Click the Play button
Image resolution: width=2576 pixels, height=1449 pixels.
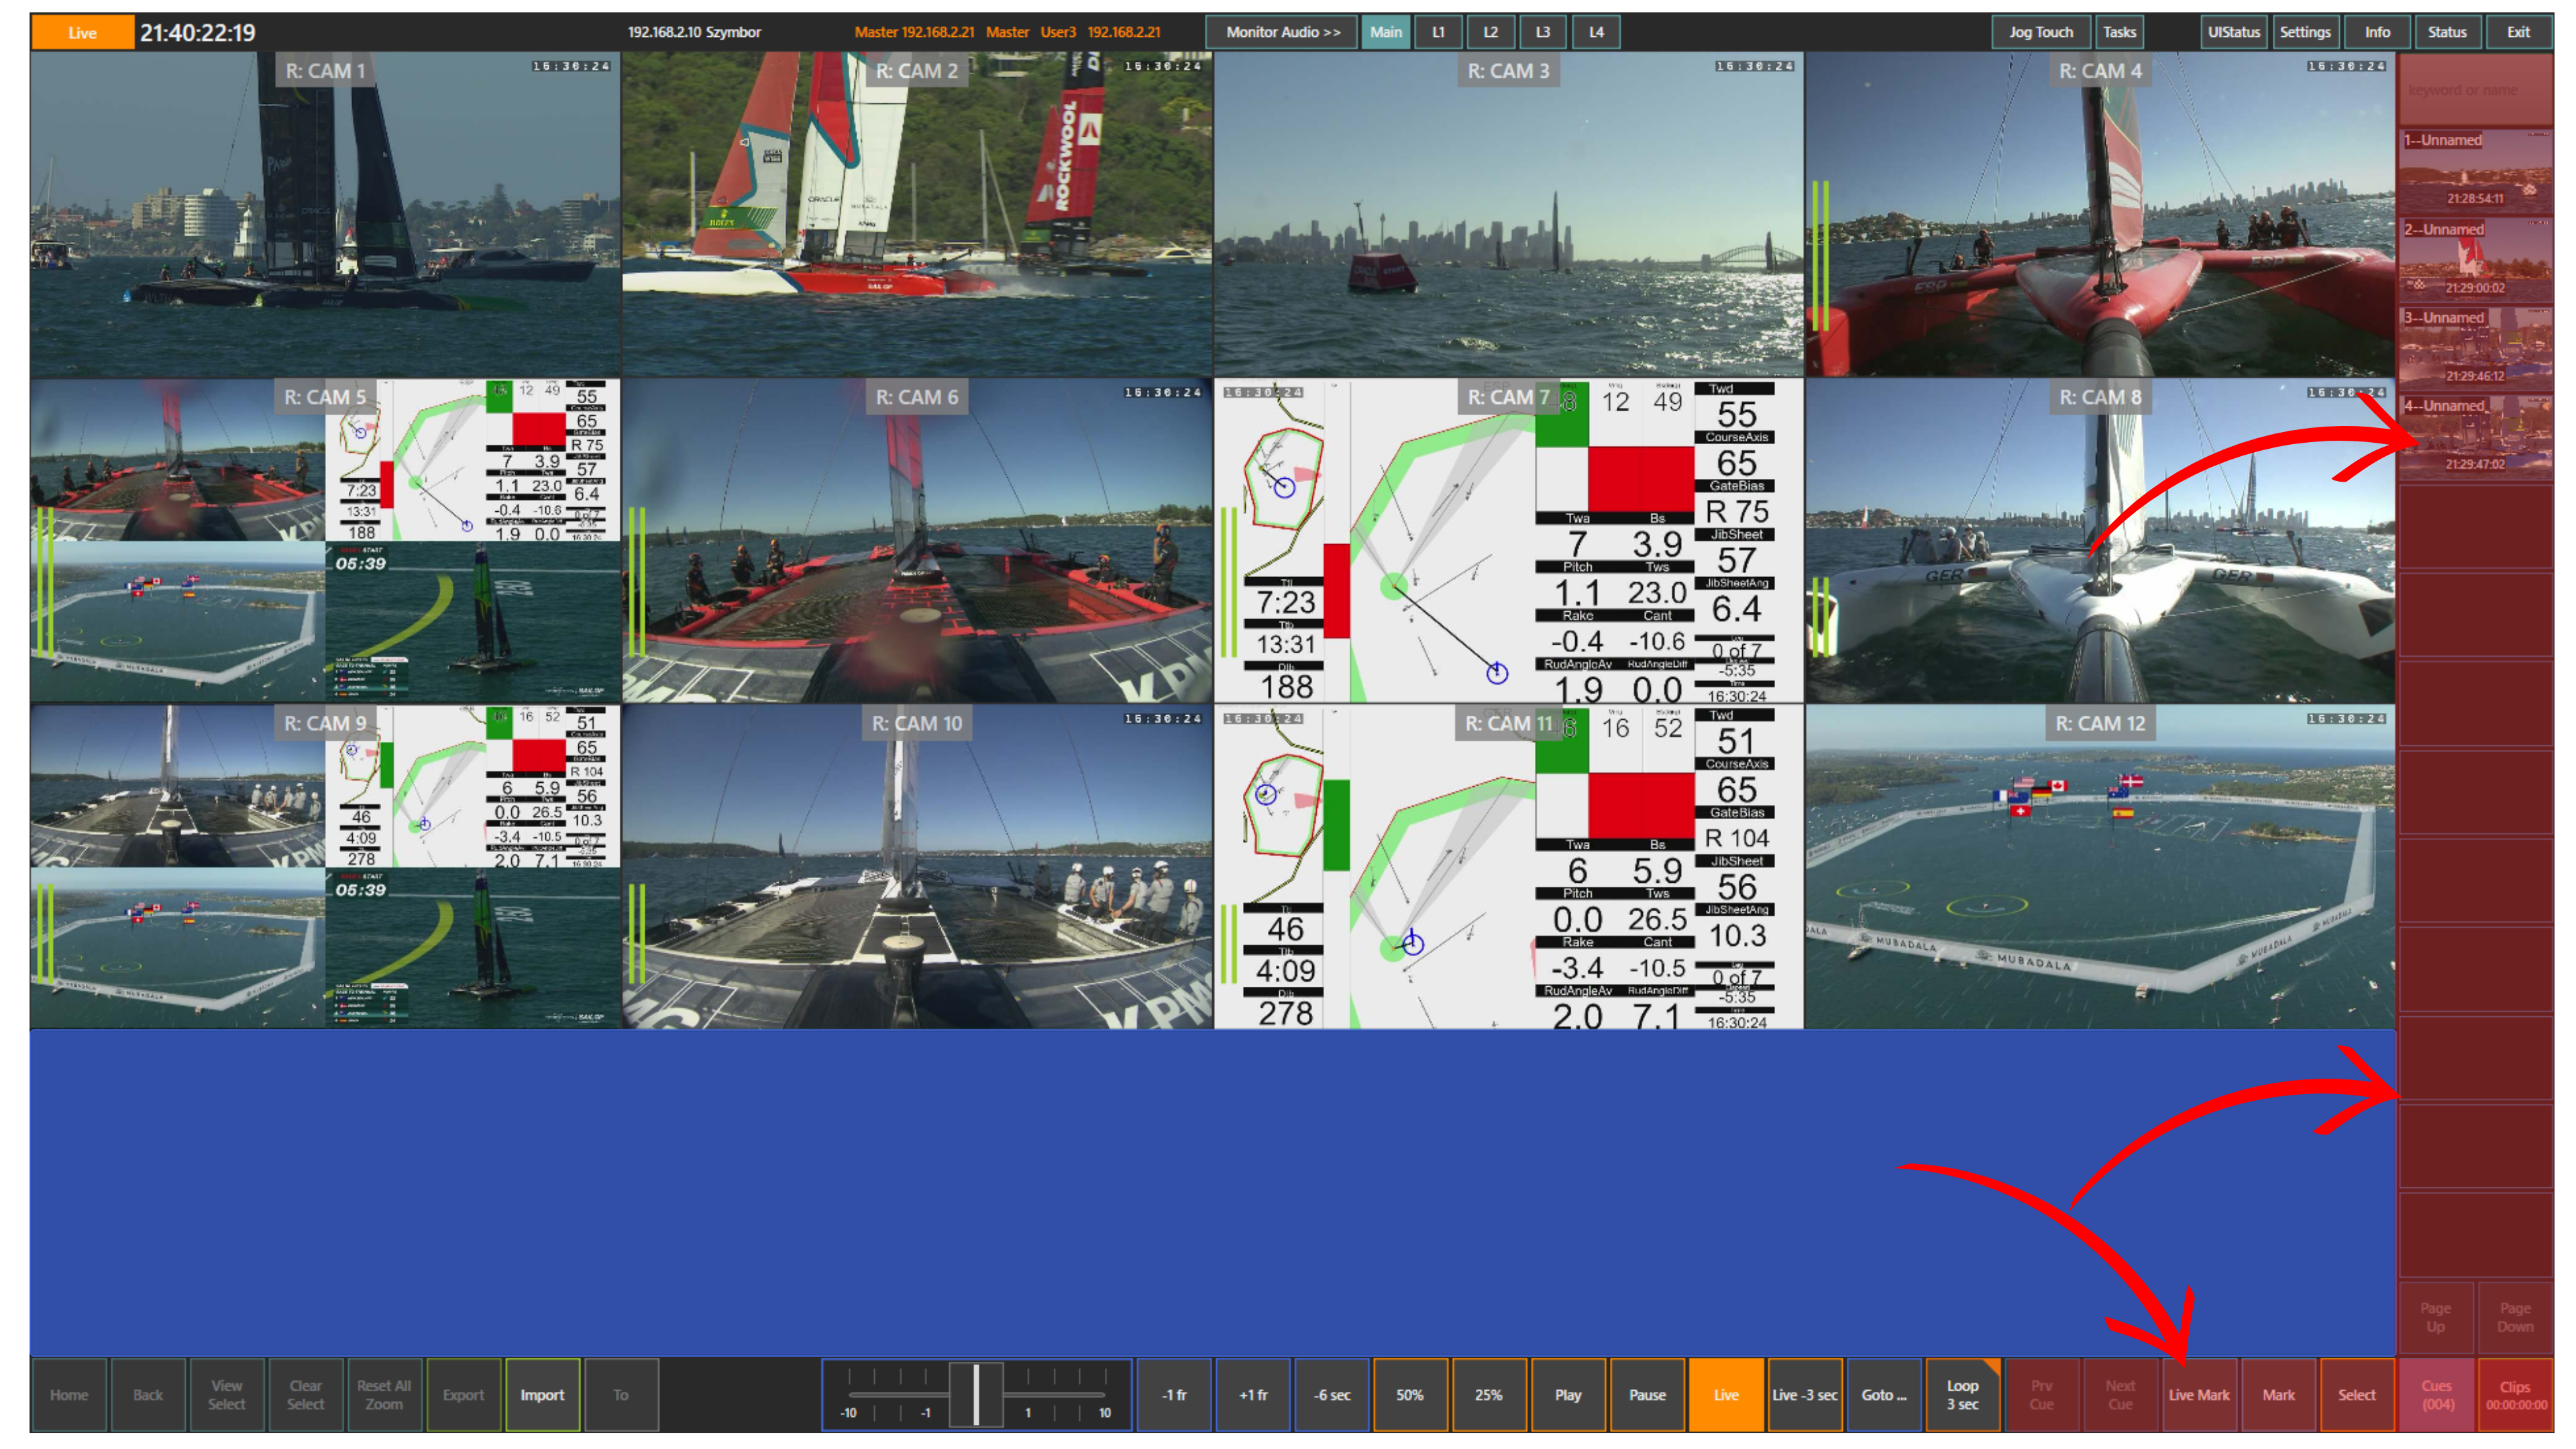[x=1568, y=1394]
